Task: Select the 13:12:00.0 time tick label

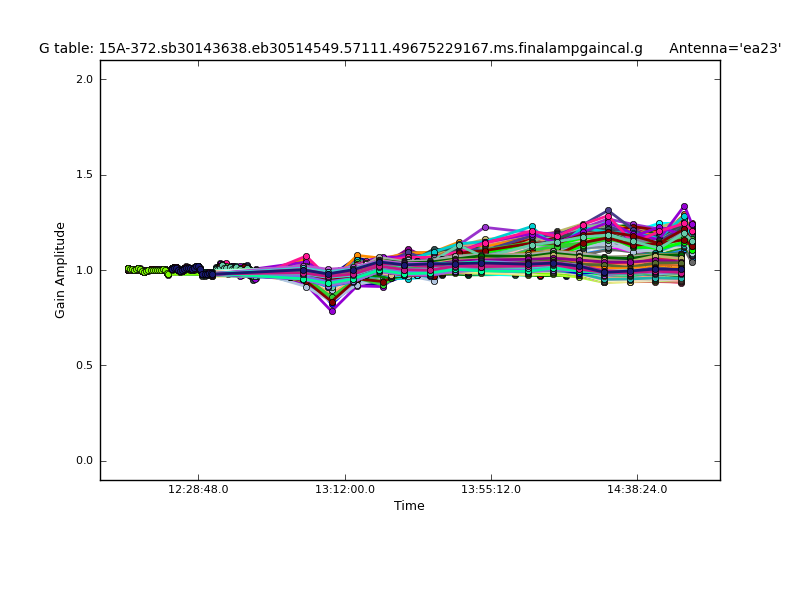Action: coord(345,490)
